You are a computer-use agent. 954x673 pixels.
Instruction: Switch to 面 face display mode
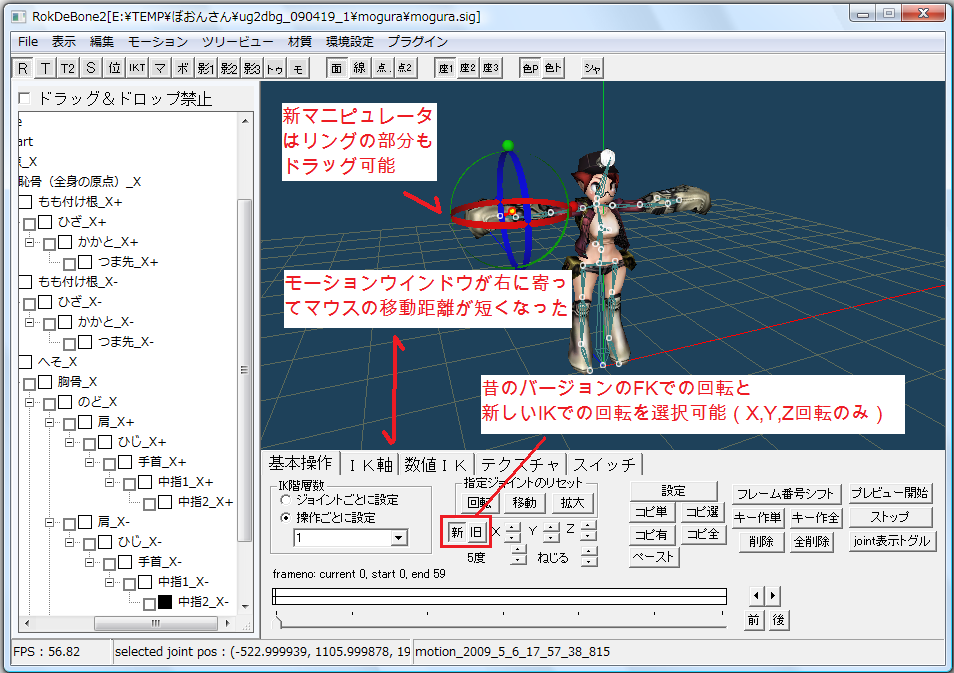pos(336,68)
